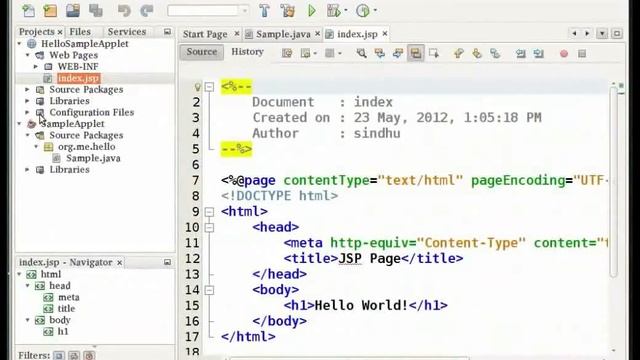This screenshot has width=640, height=360.
Task: Click the editor vertical scrollbar
Action: [613, 182]
